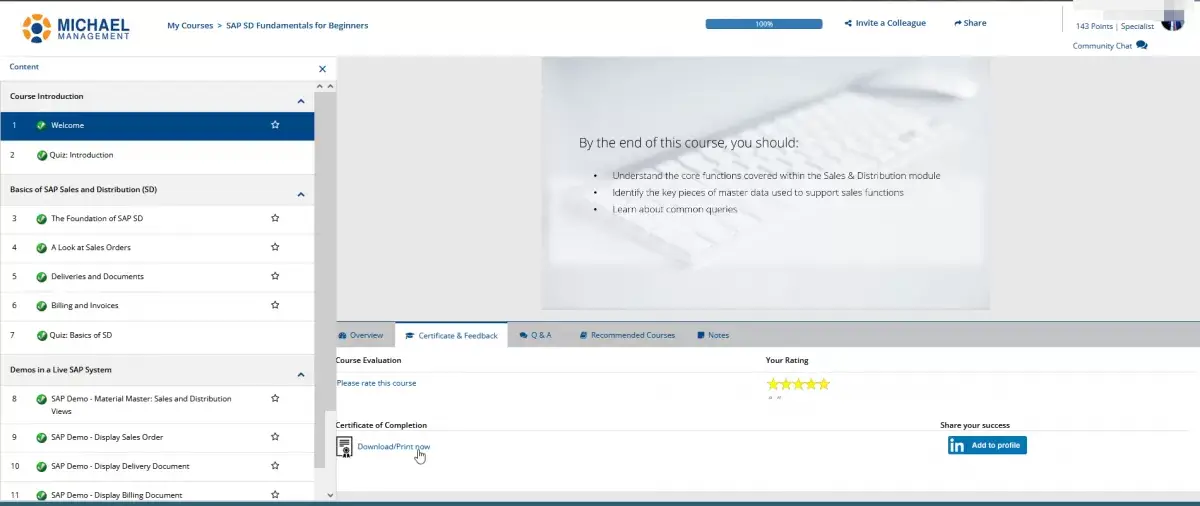The image size is (1200, 506).
Task: View 143 Points Specialist status
Action: 1114,26
